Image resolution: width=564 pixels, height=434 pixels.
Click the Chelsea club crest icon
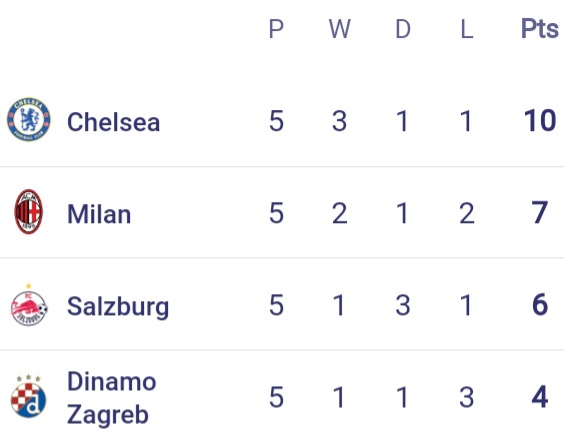pos(29,119)
